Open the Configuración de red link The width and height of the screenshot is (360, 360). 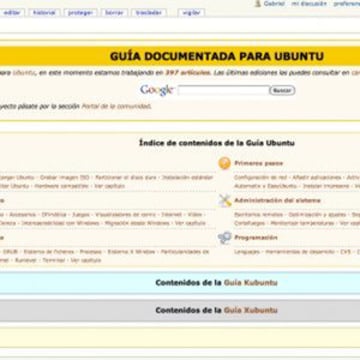(x=260, y=178)
